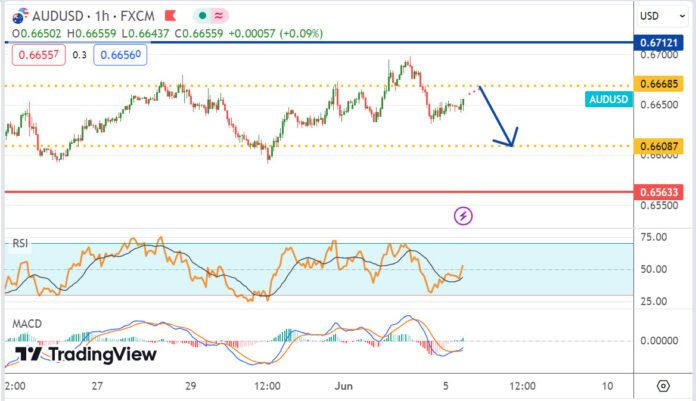Click the AUDUSD symbol title
The height and width of the screenshot is (401, 696).
pos(58,16)
